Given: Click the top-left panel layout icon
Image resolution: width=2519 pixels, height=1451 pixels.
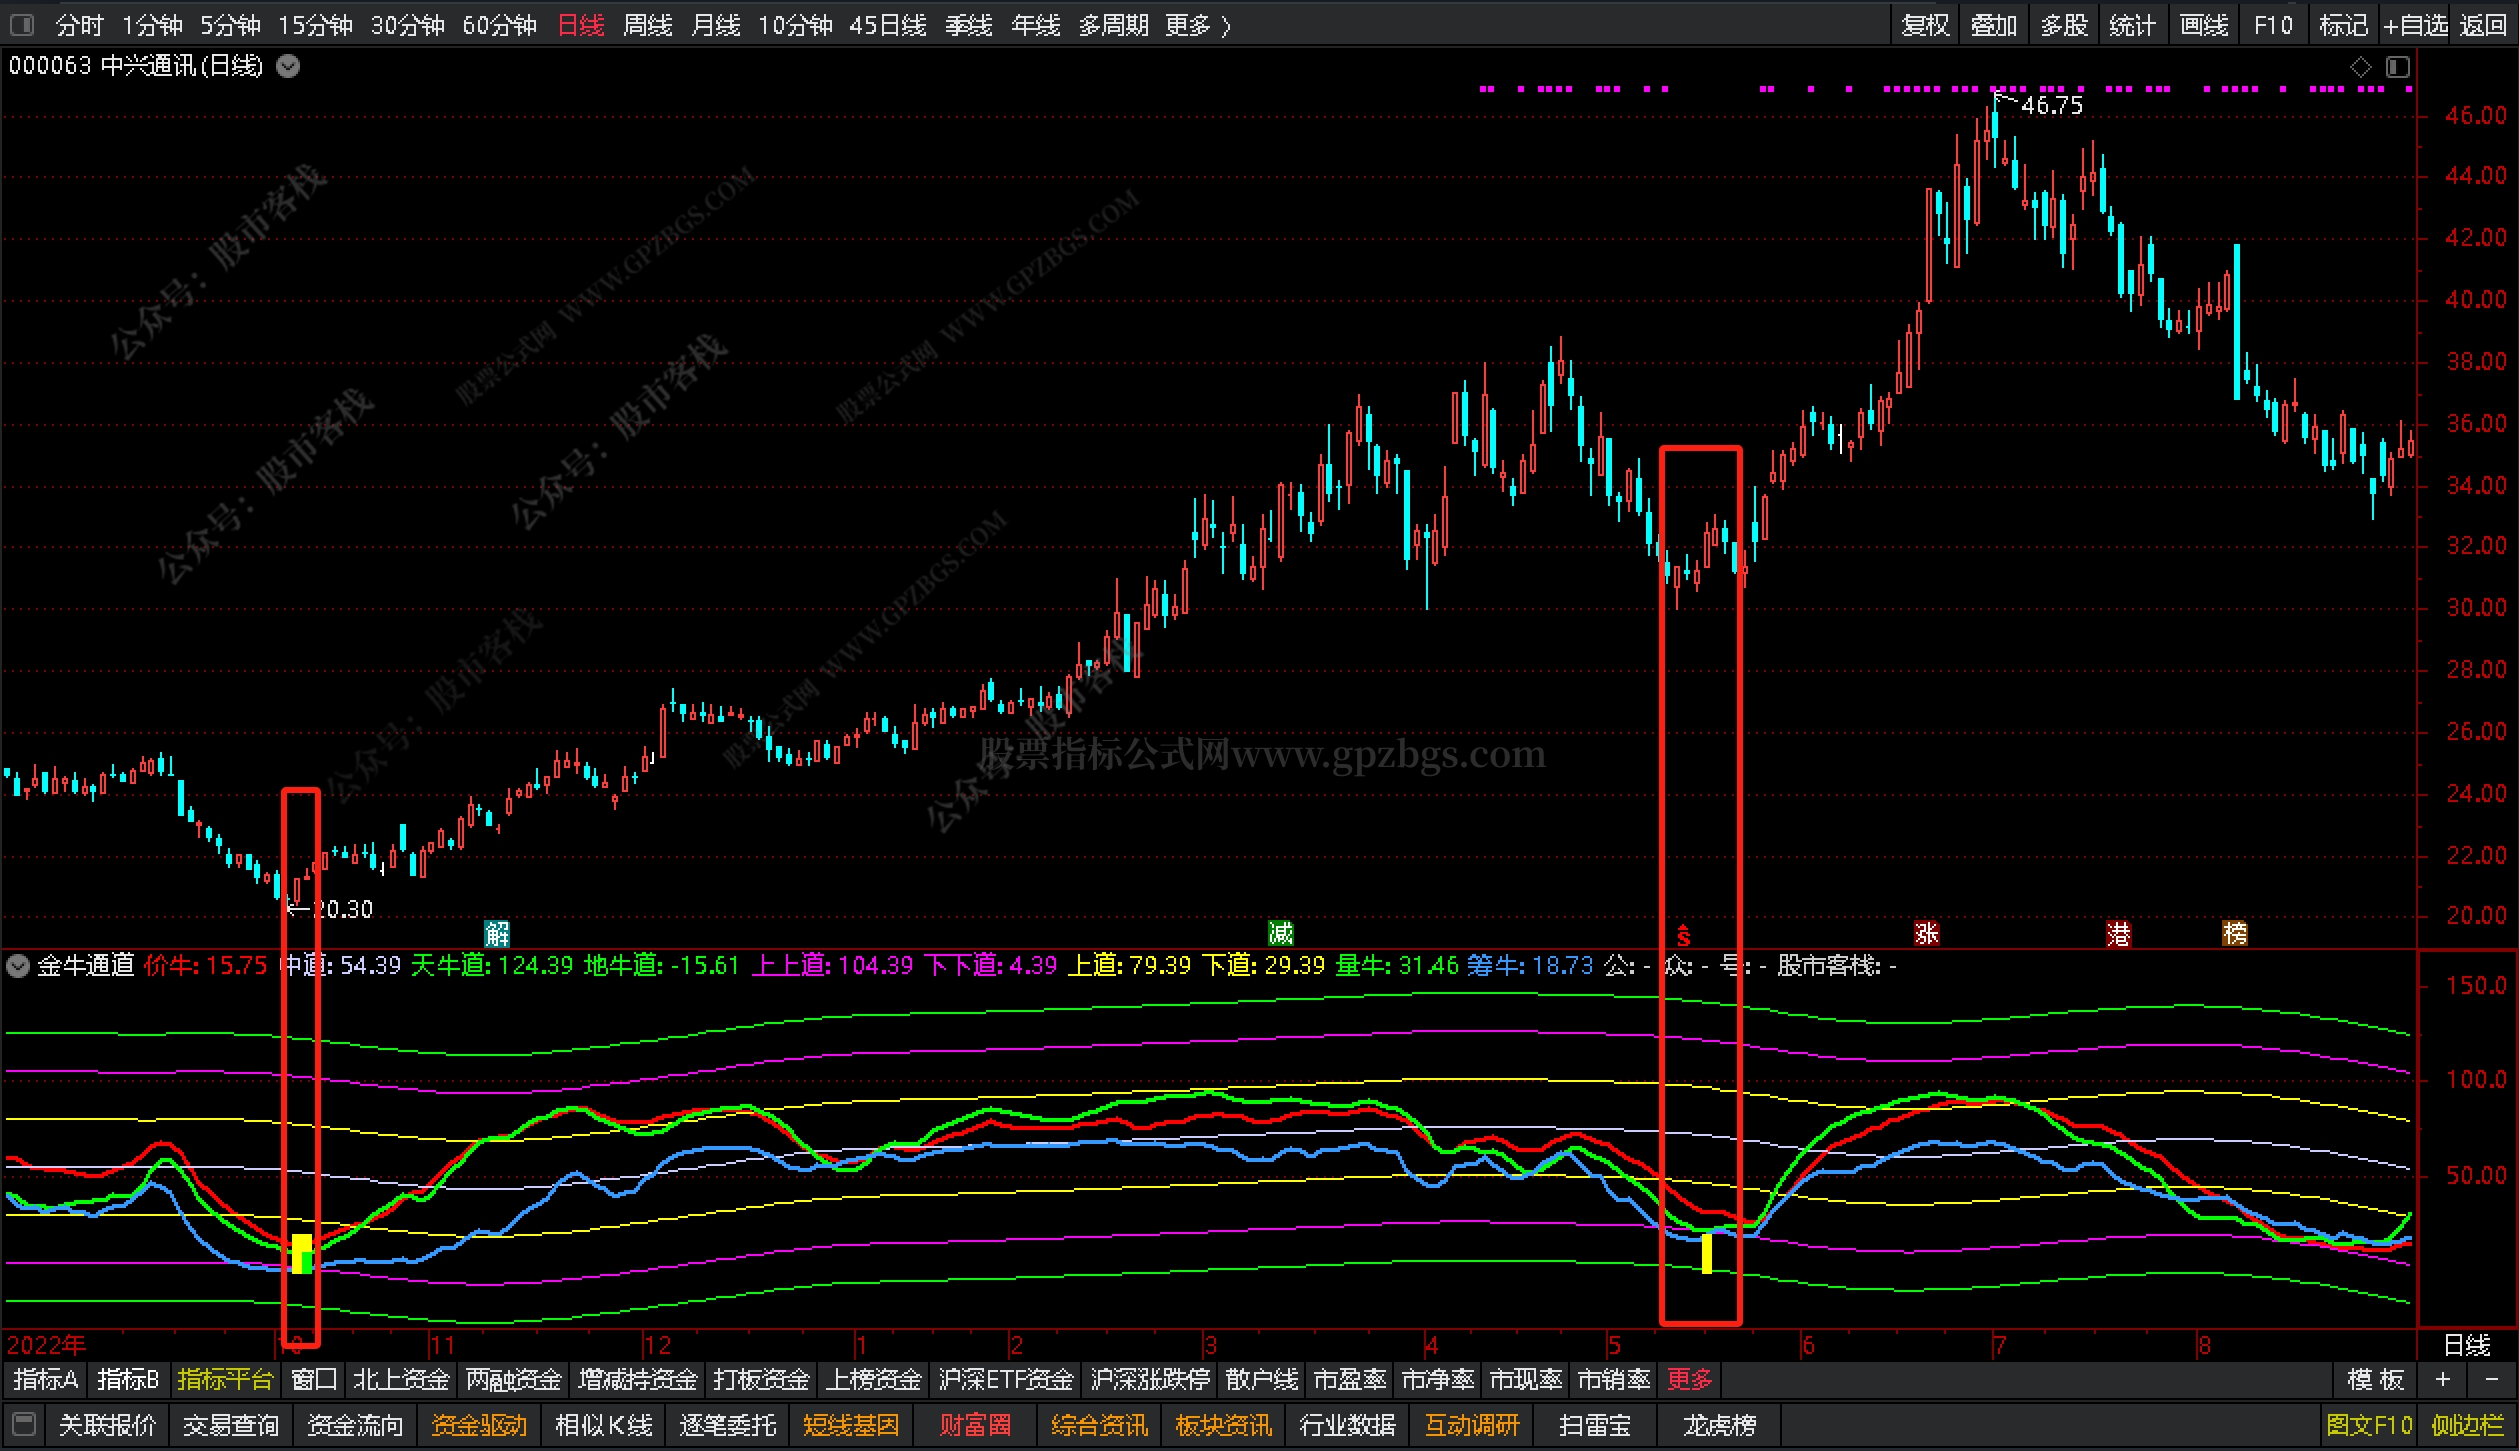Looking at the screenshot, I should pyautogui.click(x=21, y=24).
